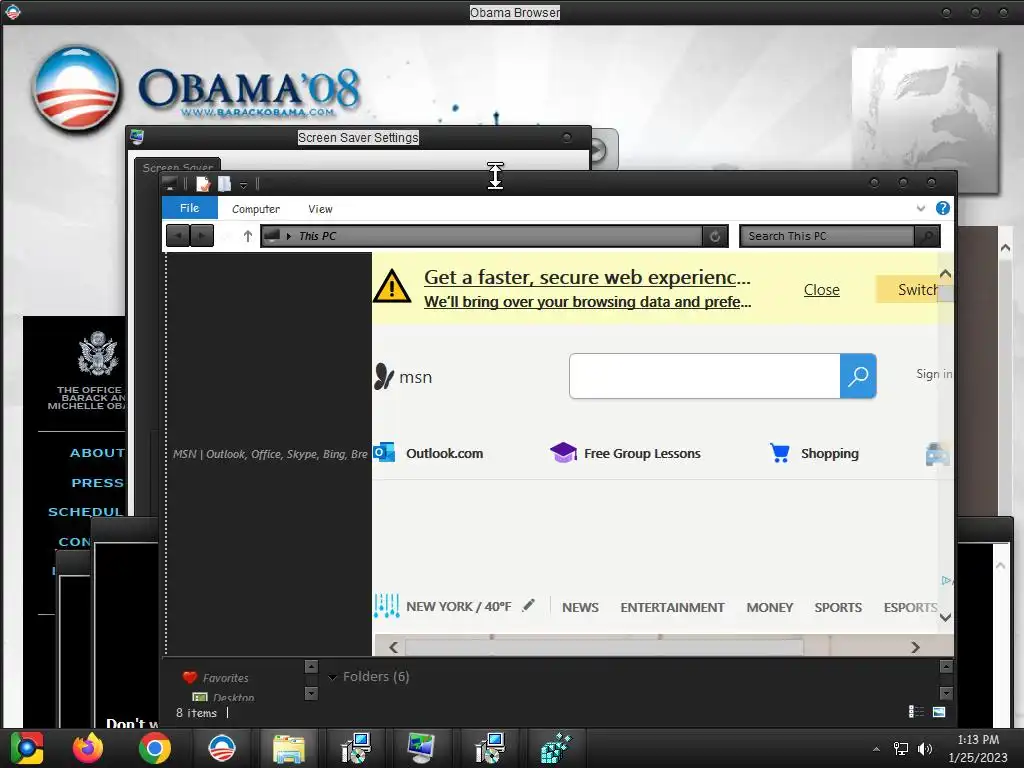Open the NEWS section on MSN
The height and width of the screenshot is (768, 1024).
point(580,607)
